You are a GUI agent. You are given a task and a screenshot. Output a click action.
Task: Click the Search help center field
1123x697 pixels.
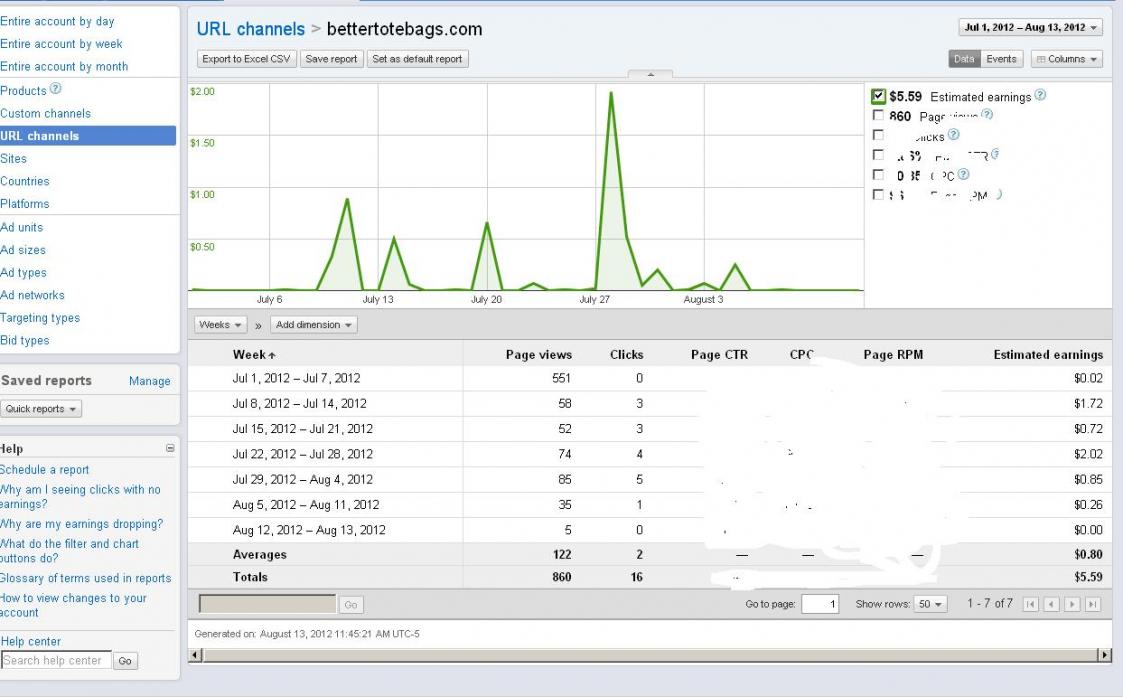click(56, 660)
